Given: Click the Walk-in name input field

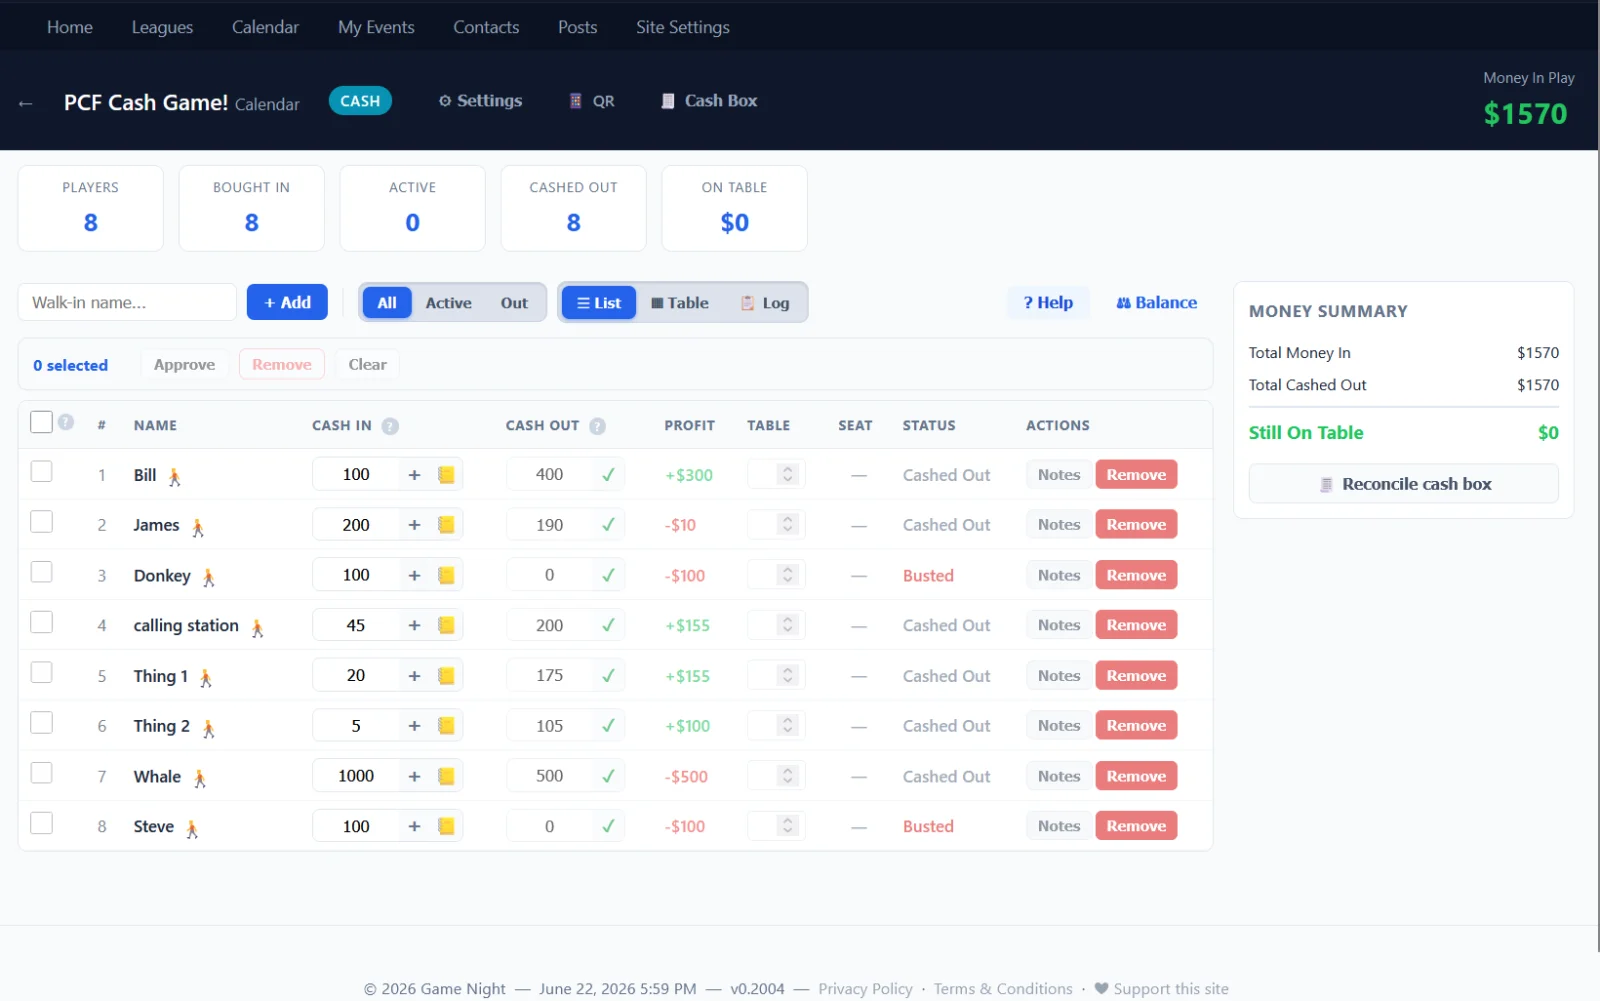Looking at the screenshot, I should coord(127,302).
